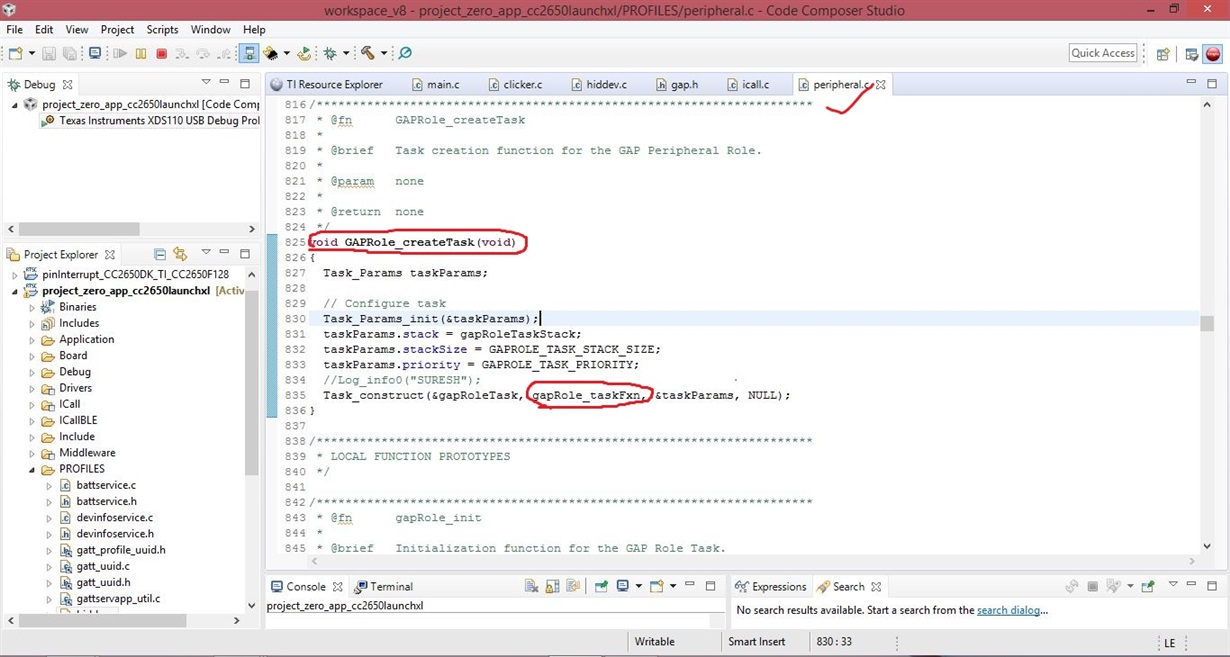Click the Clear Console icon

click(531, 586)
